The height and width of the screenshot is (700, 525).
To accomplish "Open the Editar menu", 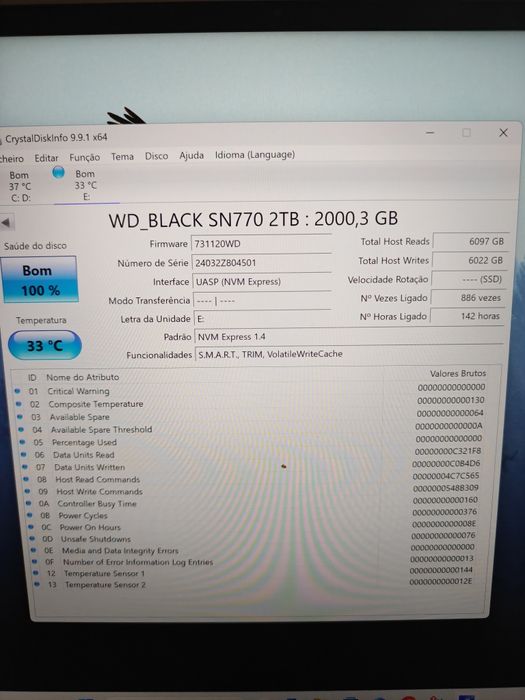I will coord(46,158).
